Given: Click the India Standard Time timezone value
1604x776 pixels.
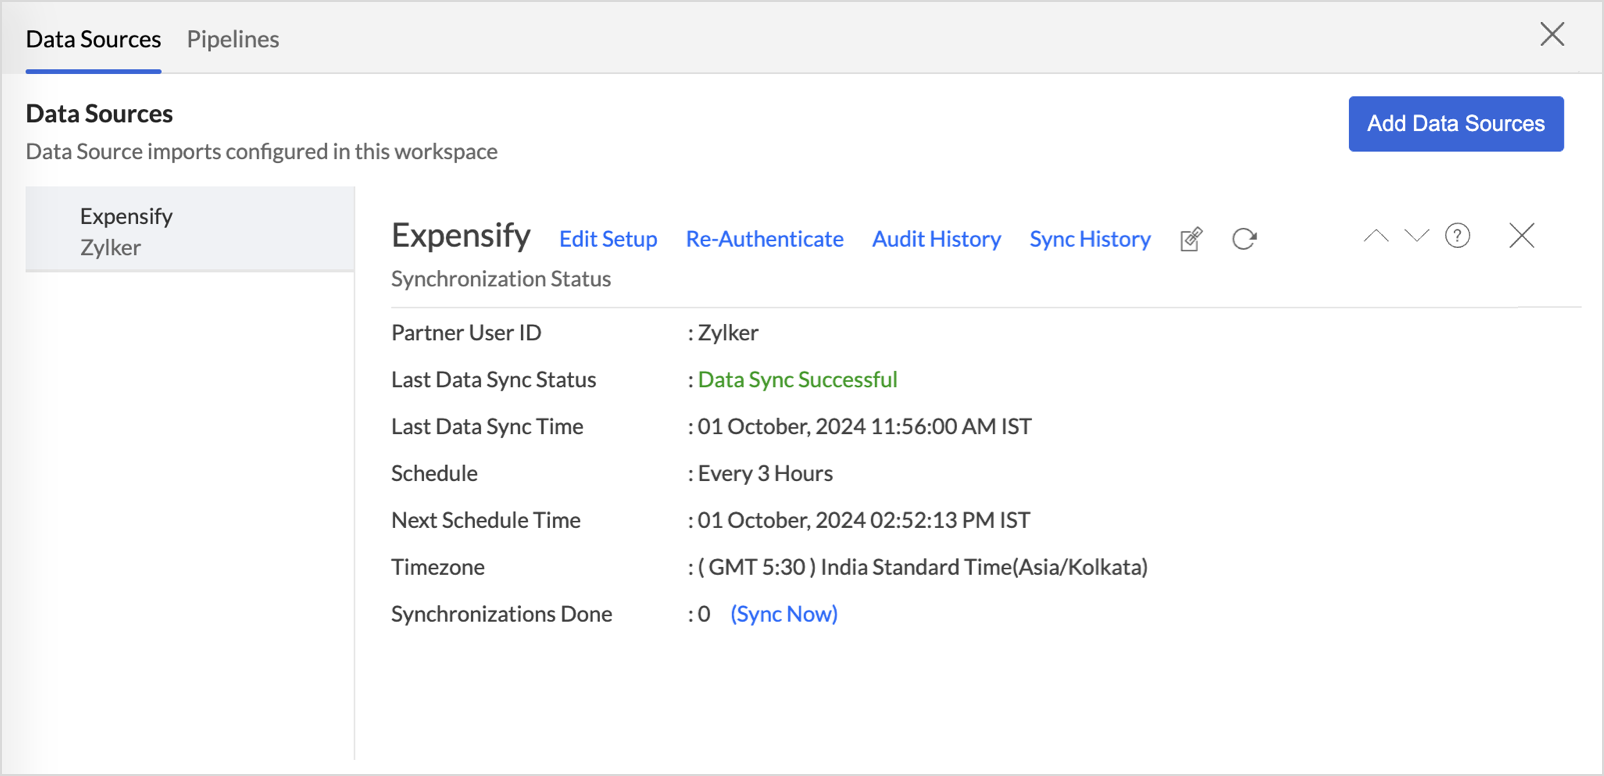Looking at the screenshot, I should (922, 567).
